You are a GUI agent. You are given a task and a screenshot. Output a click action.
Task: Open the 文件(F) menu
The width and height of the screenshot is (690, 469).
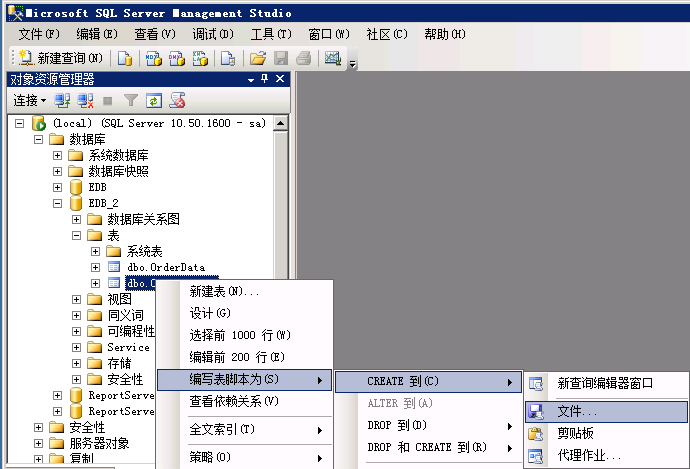39,34
